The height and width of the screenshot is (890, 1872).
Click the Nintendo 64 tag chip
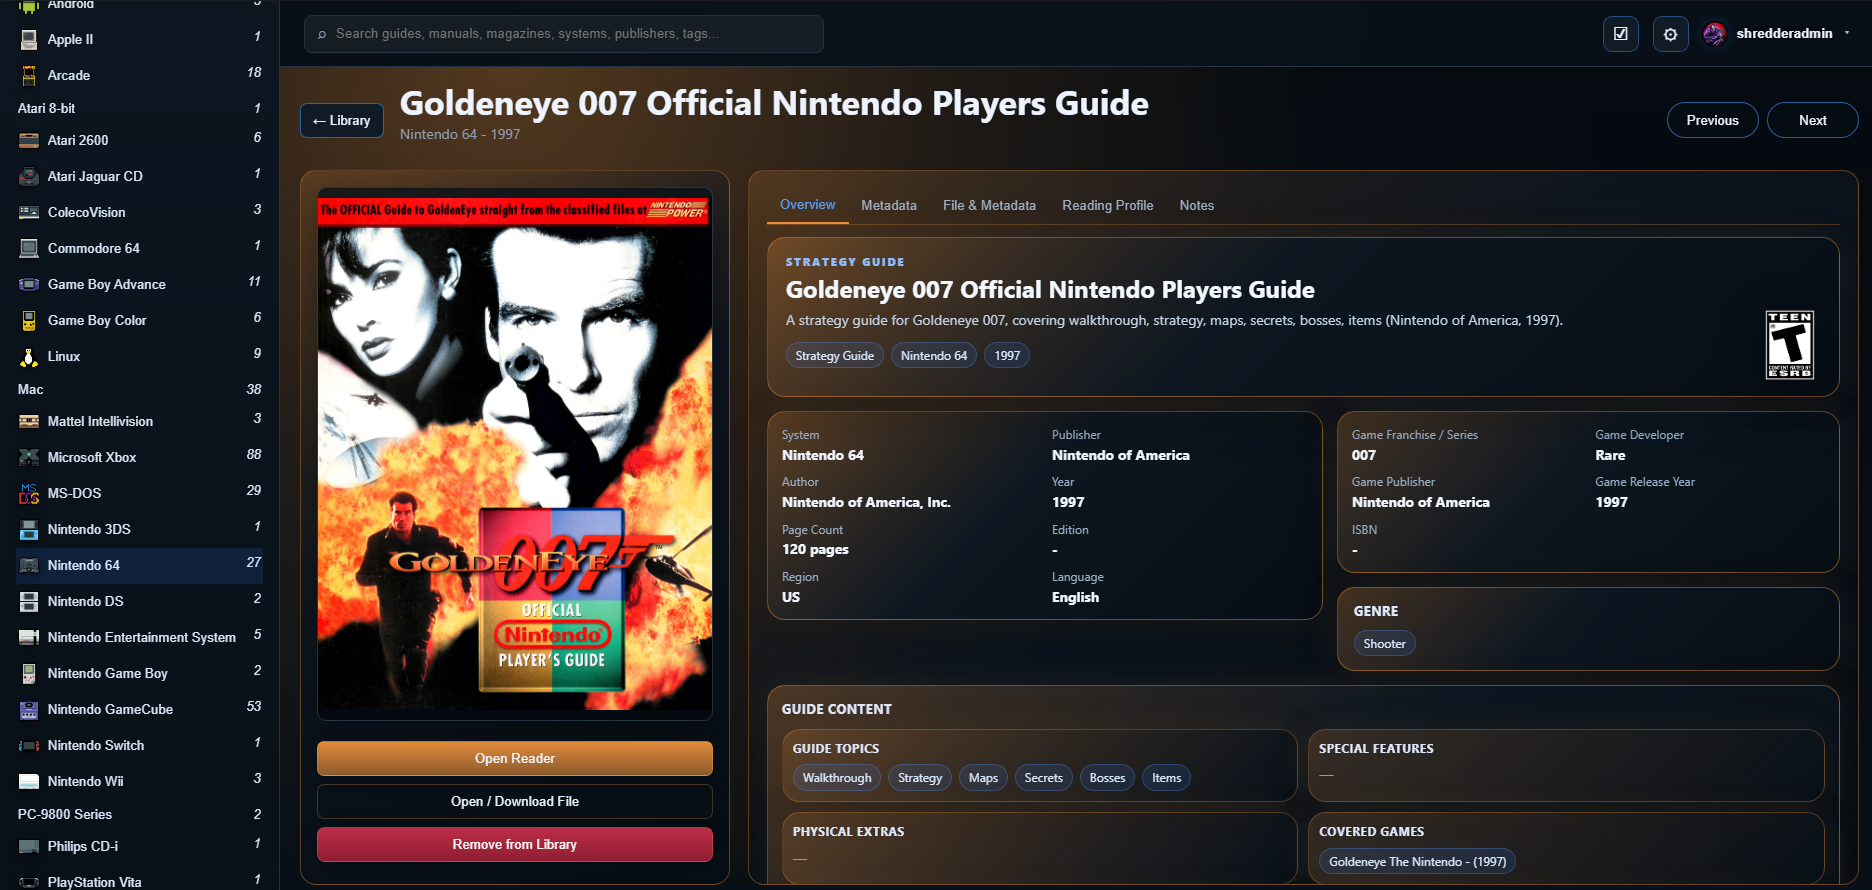coord(934,355)
